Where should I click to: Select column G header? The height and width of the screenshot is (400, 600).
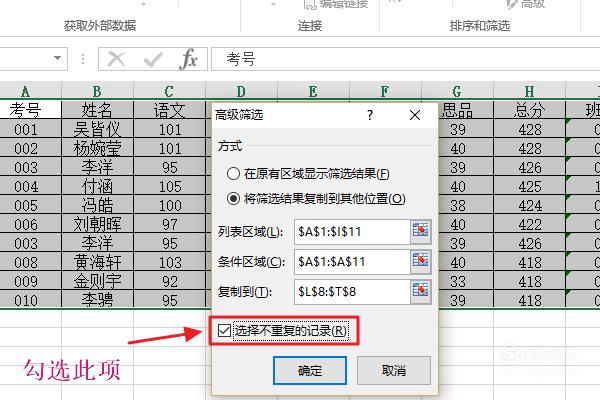[x=457, y=91]
